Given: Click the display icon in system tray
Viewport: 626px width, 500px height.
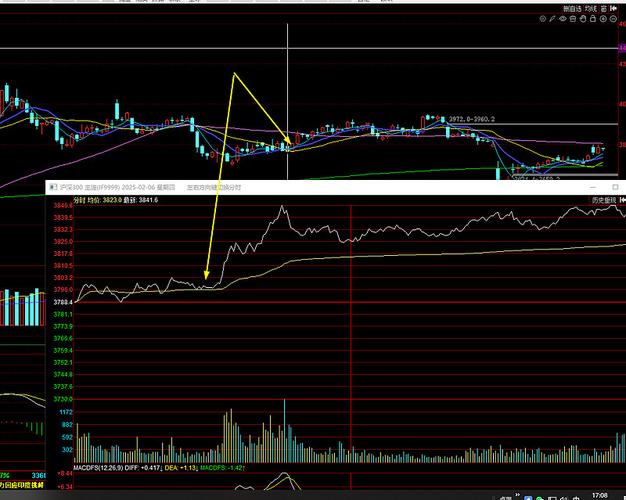Looking at the screenshot, I should click(x=552, y=498).
